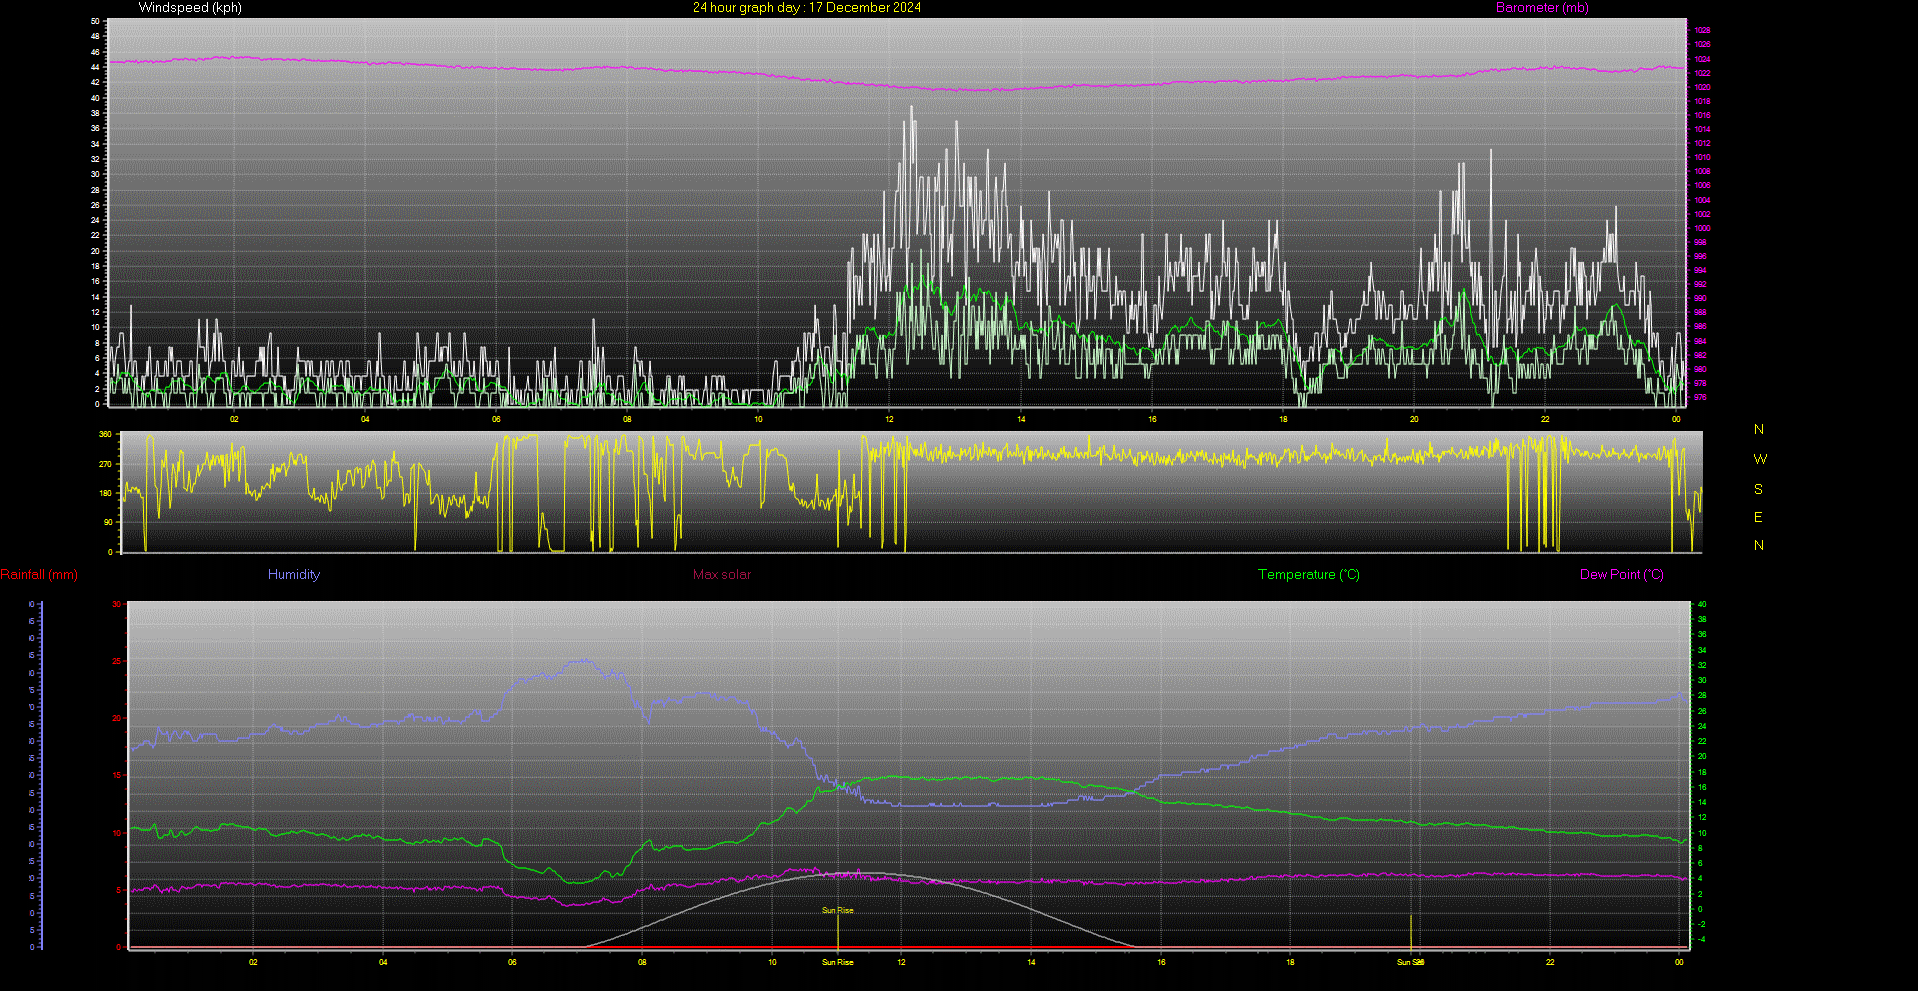Select the "Humidity" legend label
This screenshot has height=991, width=1918.
[294, 575]
